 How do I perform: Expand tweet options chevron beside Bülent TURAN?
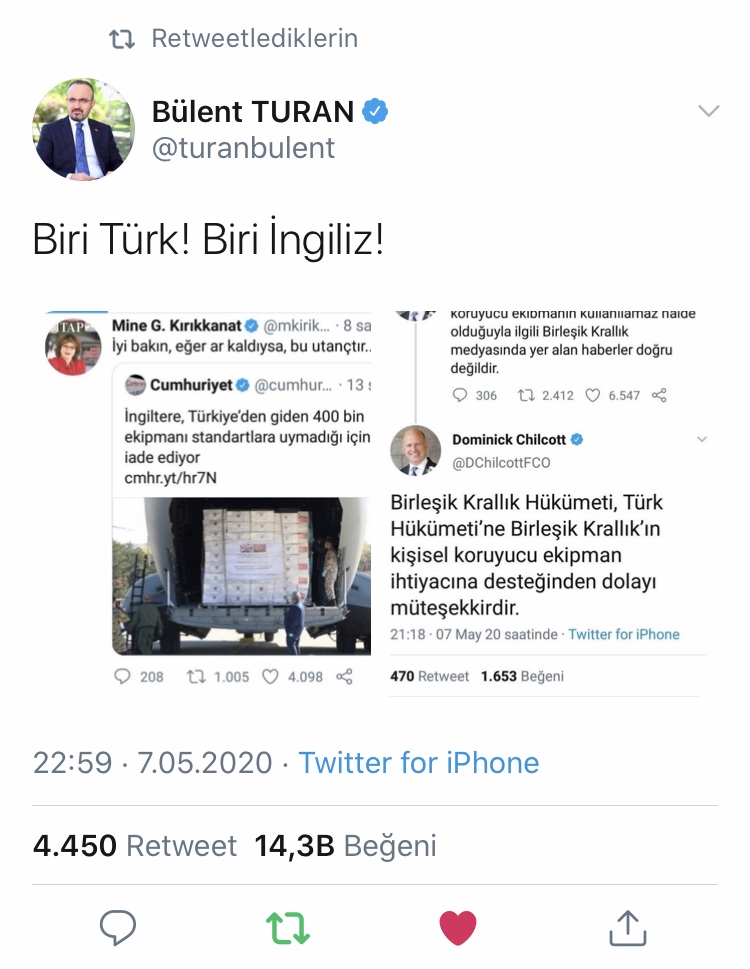[709, 111]
